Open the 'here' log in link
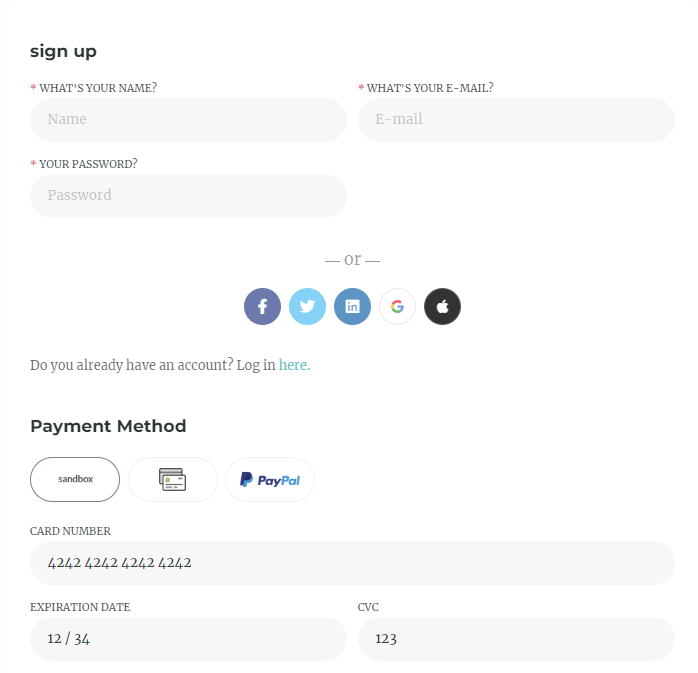This screenshot has height=673, width=698. click(x=294, y=365)
